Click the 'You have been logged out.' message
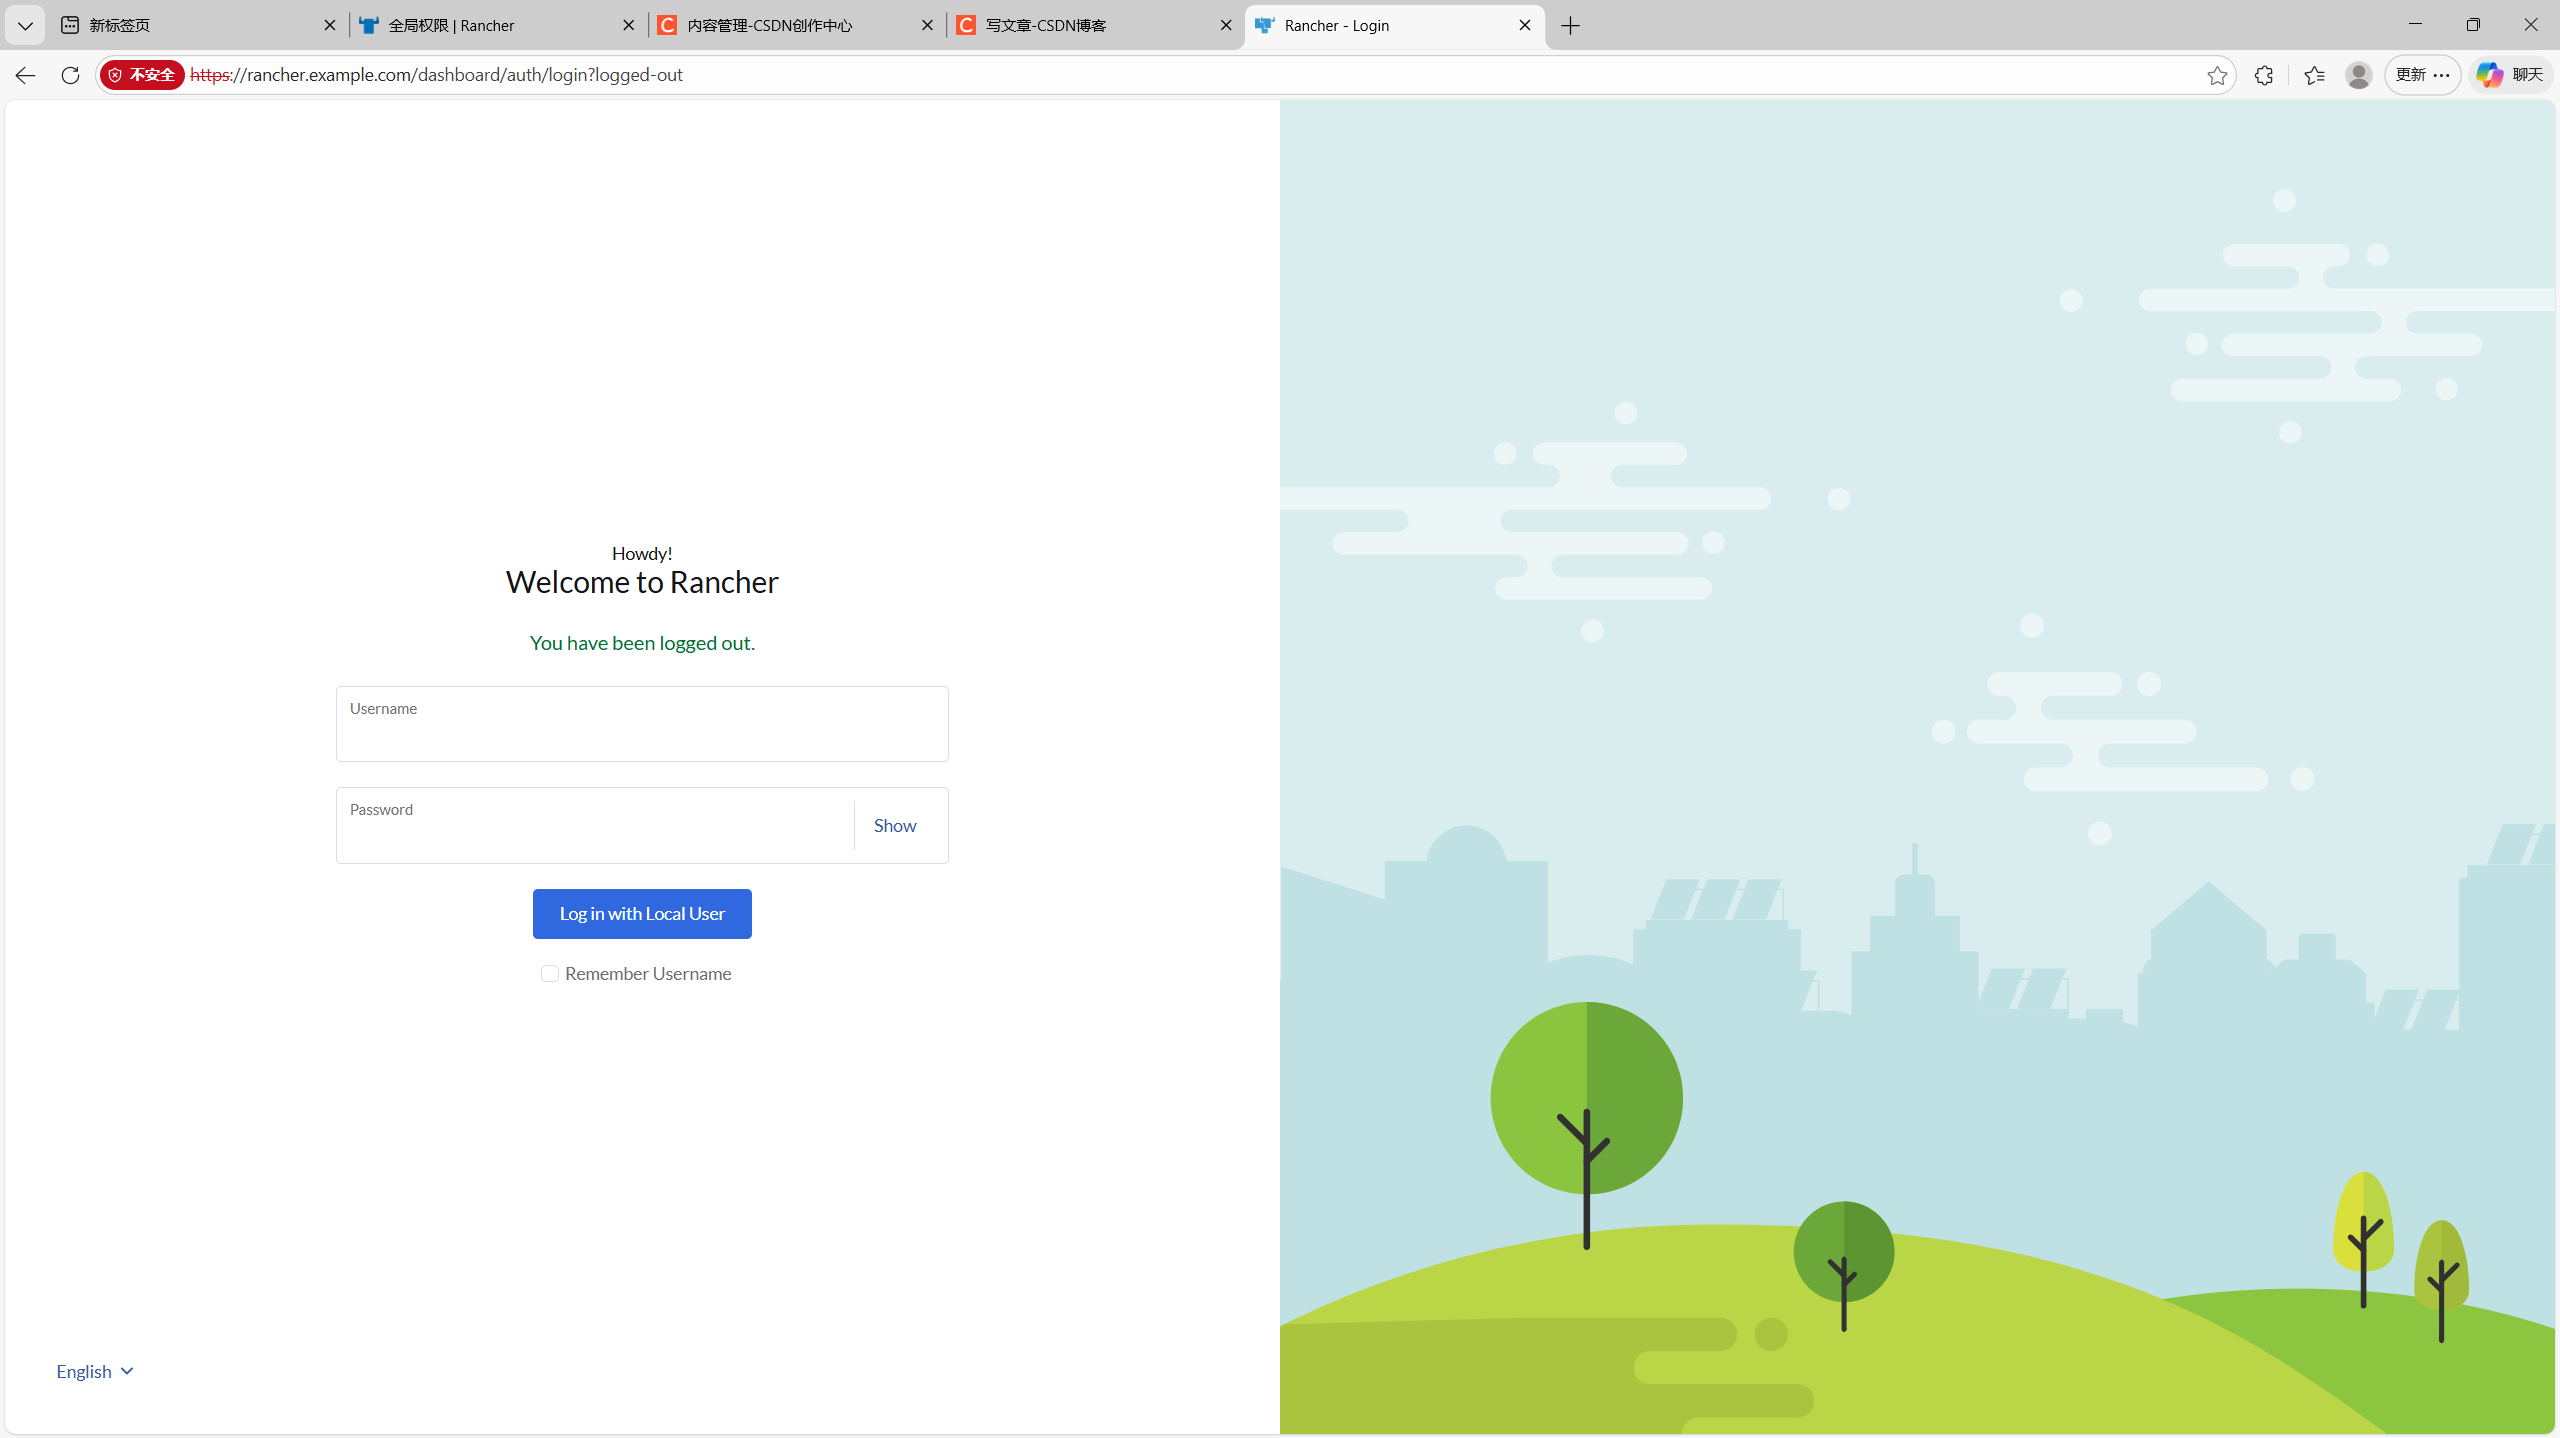 click(642, 643)
